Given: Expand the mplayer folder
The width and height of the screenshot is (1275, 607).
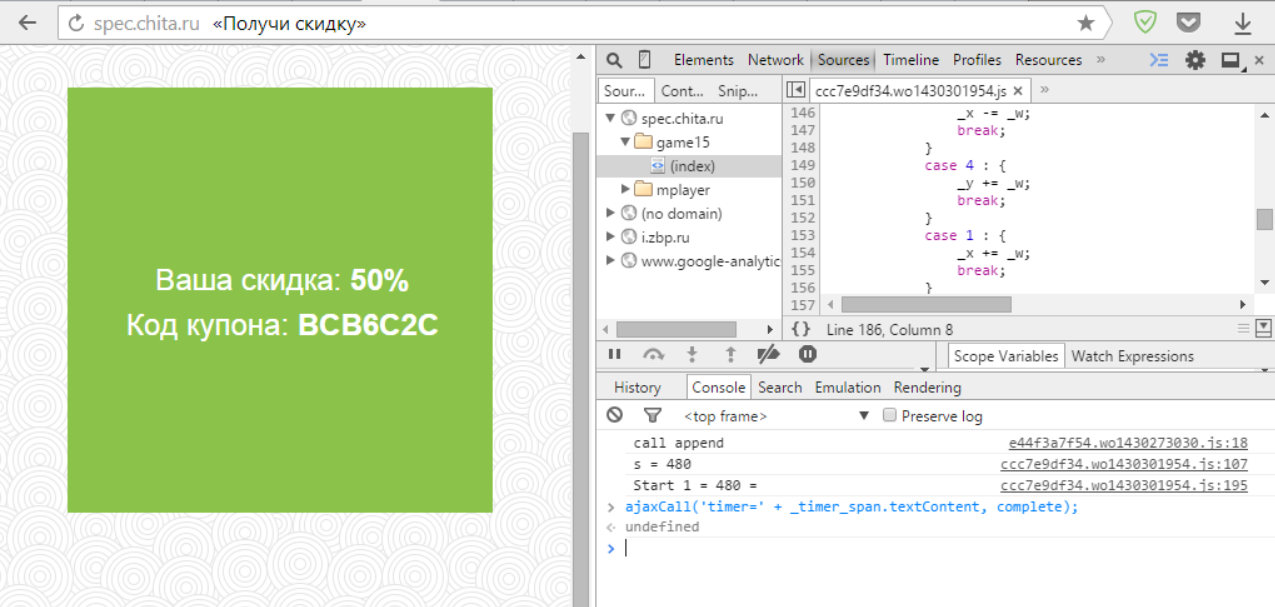Looking at the screenshot, I should point(626,189).
